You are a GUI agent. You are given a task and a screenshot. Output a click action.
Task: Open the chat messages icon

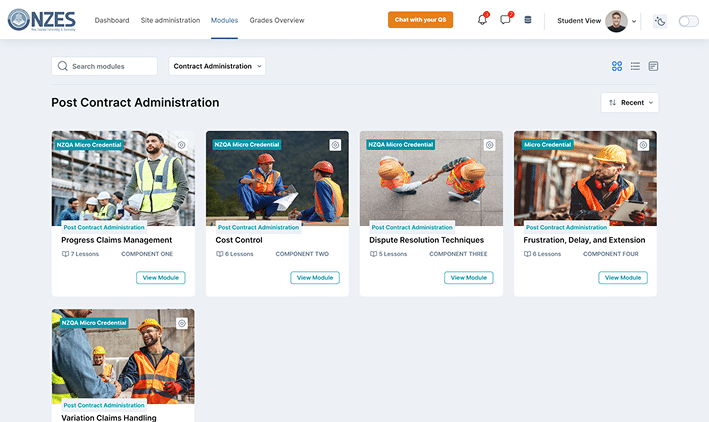point(505,20)
